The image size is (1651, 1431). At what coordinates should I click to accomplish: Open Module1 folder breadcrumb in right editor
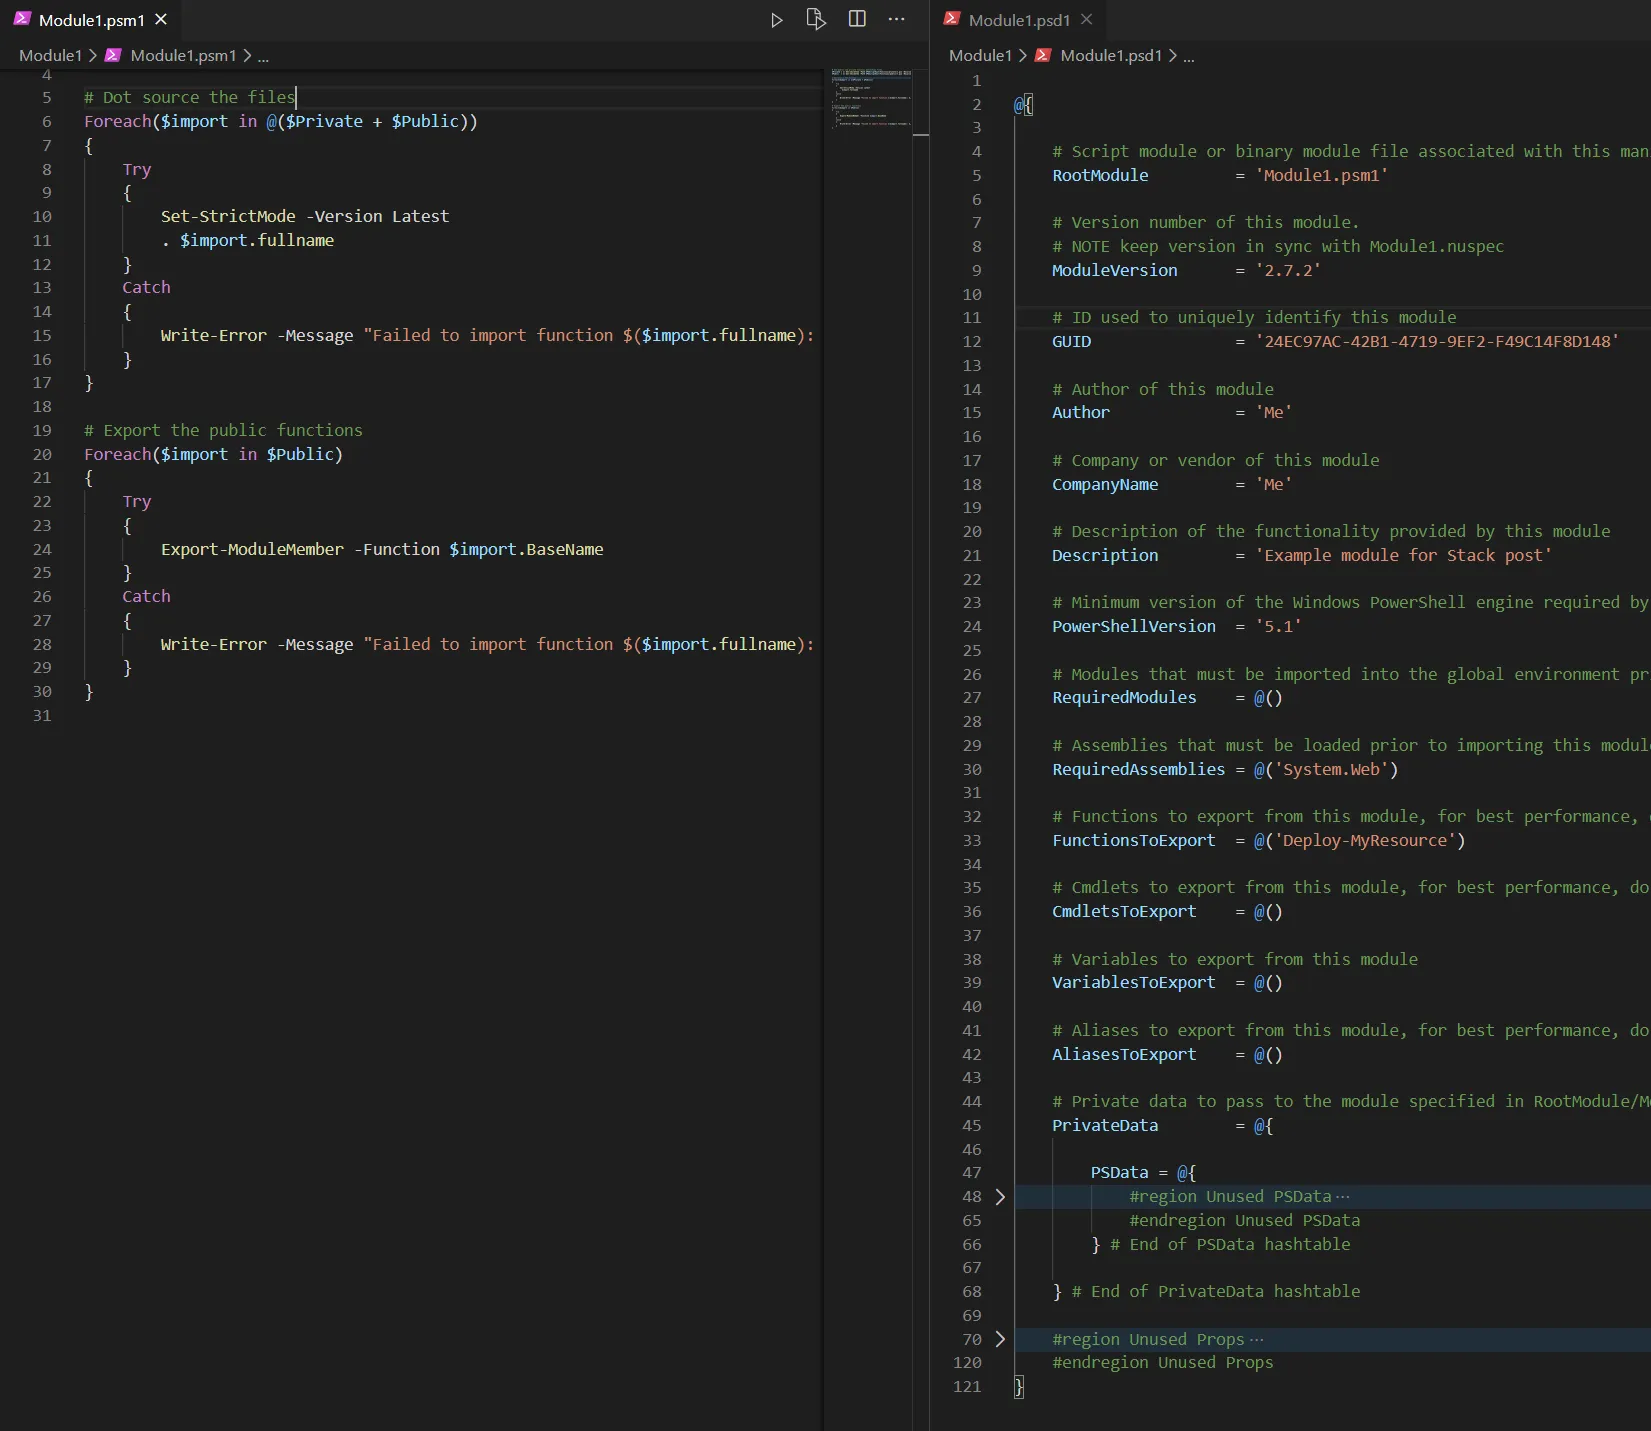pyautogui.click(x=980, y=56)
